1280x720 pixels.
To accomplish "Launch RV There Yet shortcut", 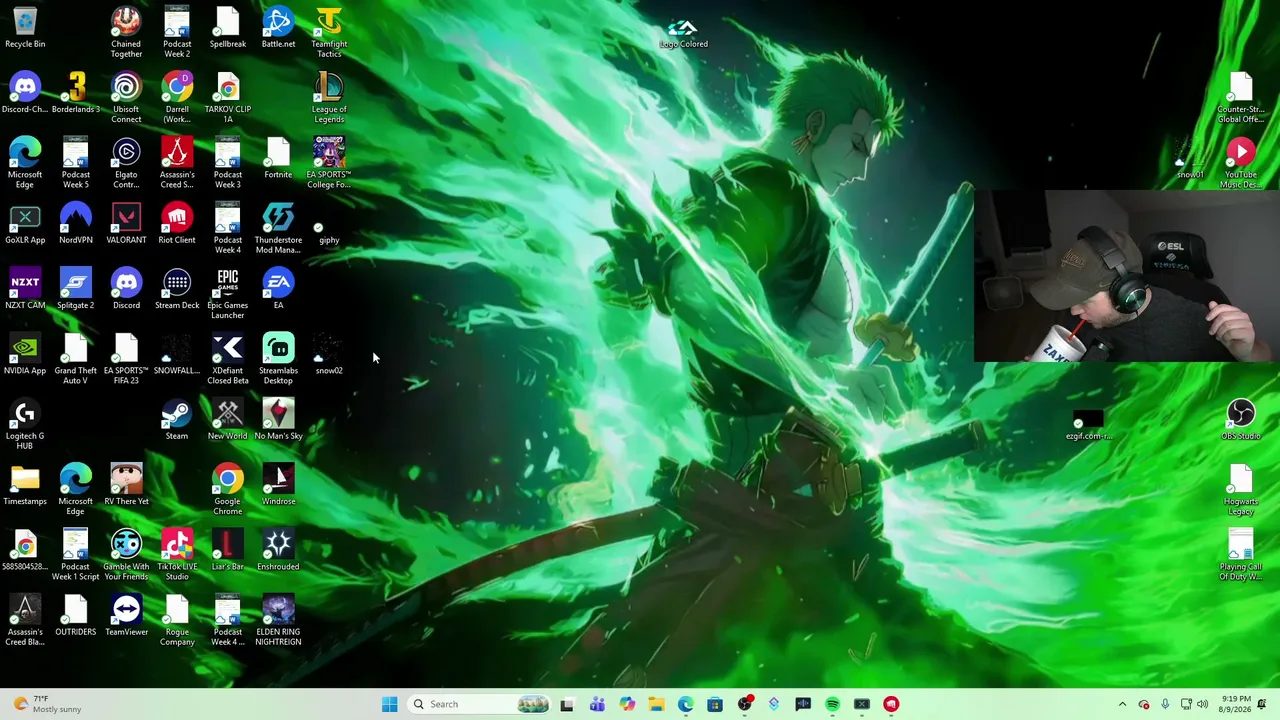I will 126,485.
